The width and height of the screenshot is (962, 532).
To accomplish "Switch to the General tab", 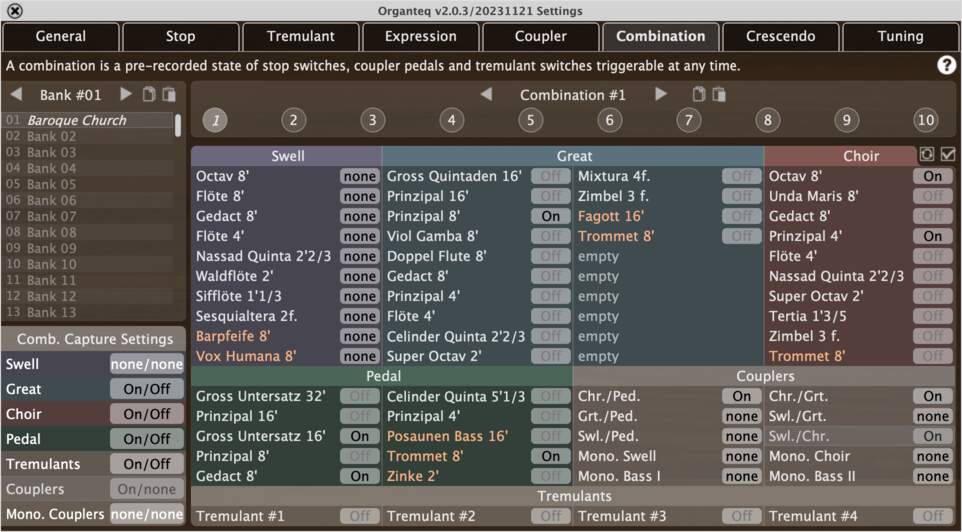I will pos(61,36).
